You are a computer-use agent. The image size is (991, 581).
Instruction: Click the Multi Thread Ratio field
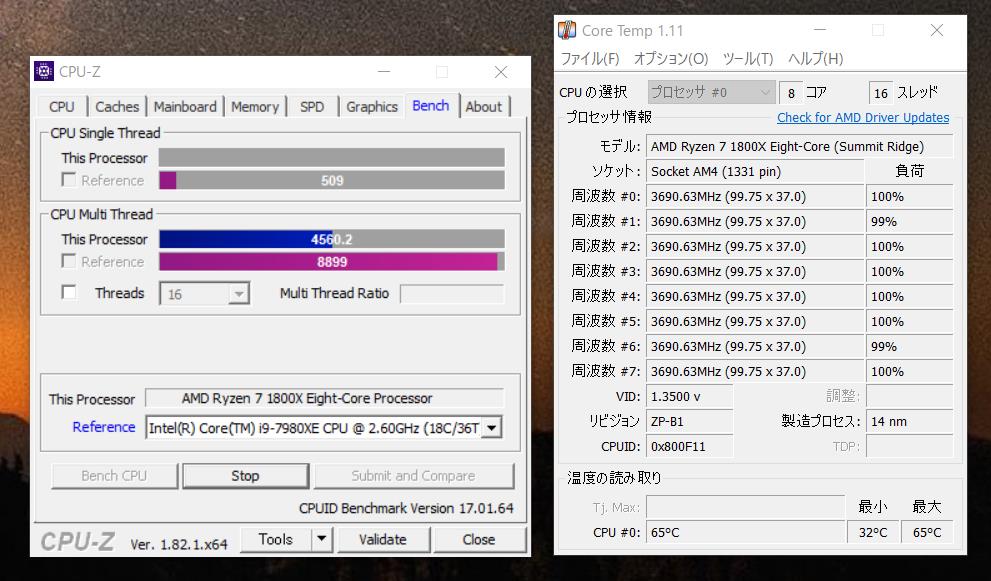click(x=453, y=293)
